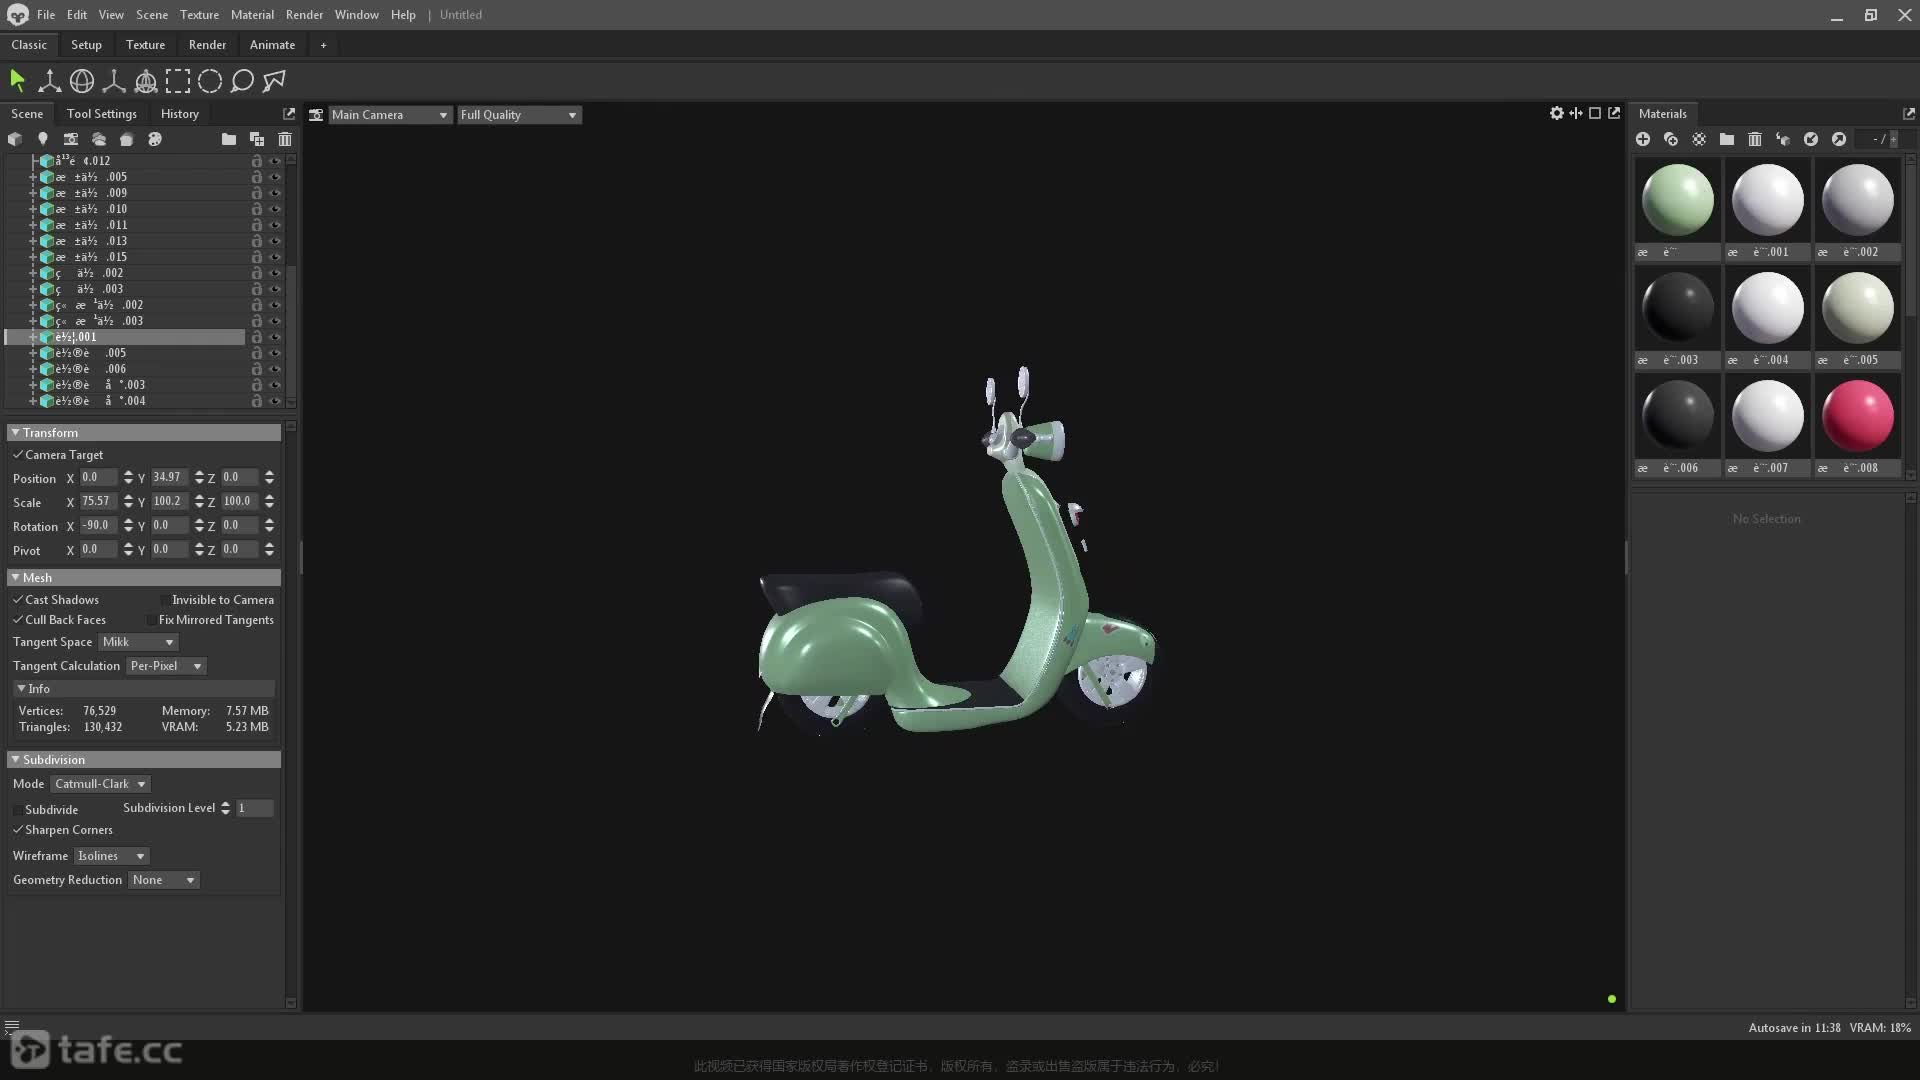1920x1080 pixels.
Task: Open the File menu
Action: tap(46, 15)
